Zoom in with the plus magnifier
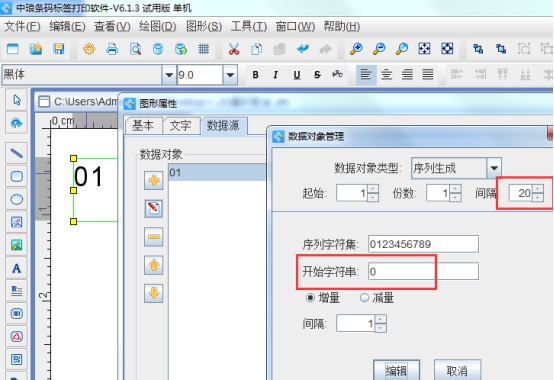 point(356,49)
